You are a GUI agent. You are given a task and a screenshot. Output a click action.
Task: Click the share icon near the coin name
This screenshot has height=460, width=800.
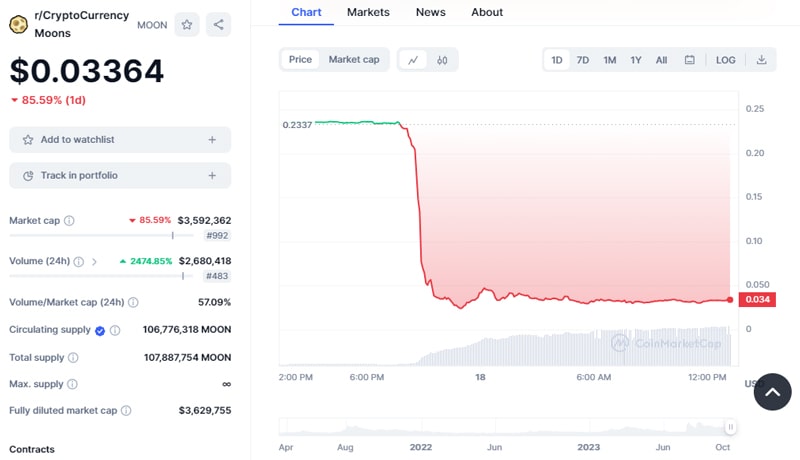click(218, 24)
